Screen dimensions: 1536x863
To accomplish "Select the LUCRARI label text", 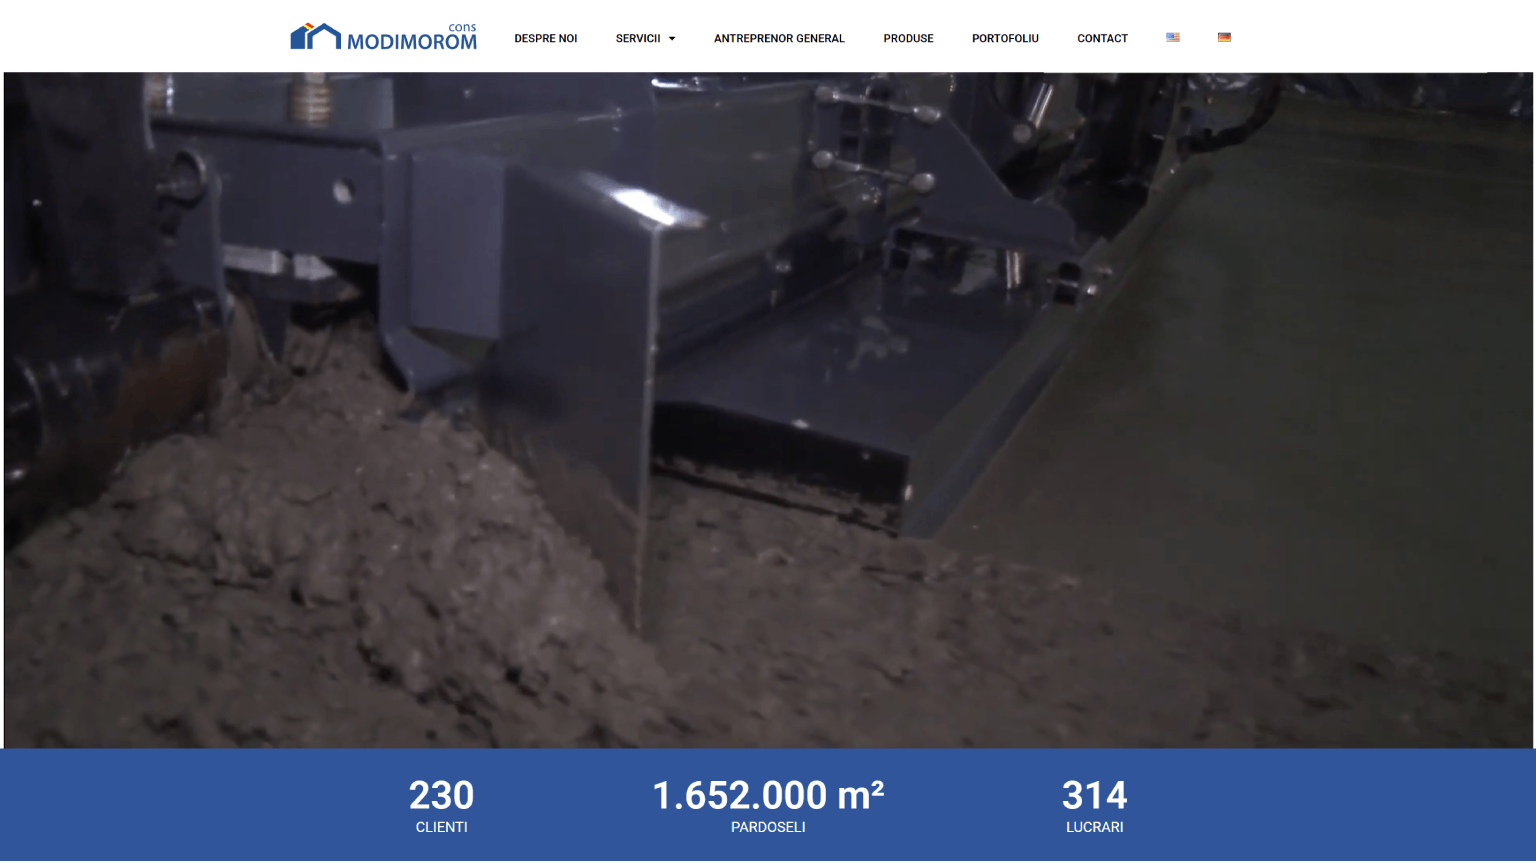I will (x=1094, y=828).
